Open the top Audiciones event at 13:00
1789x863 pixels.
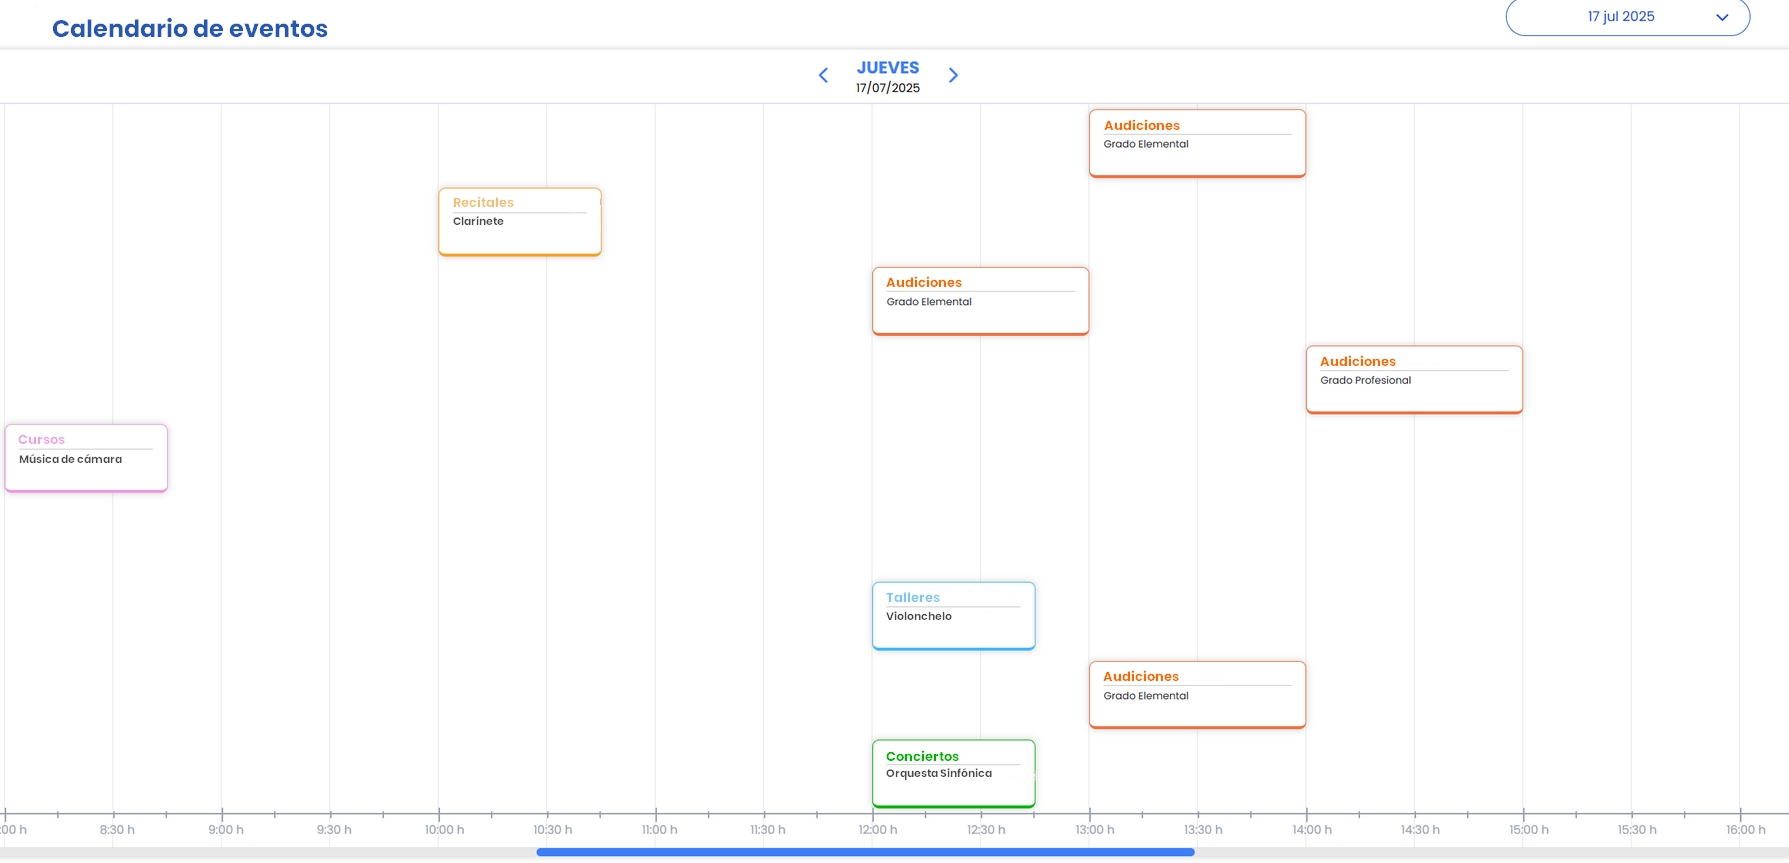click(x=1197, y=143)
